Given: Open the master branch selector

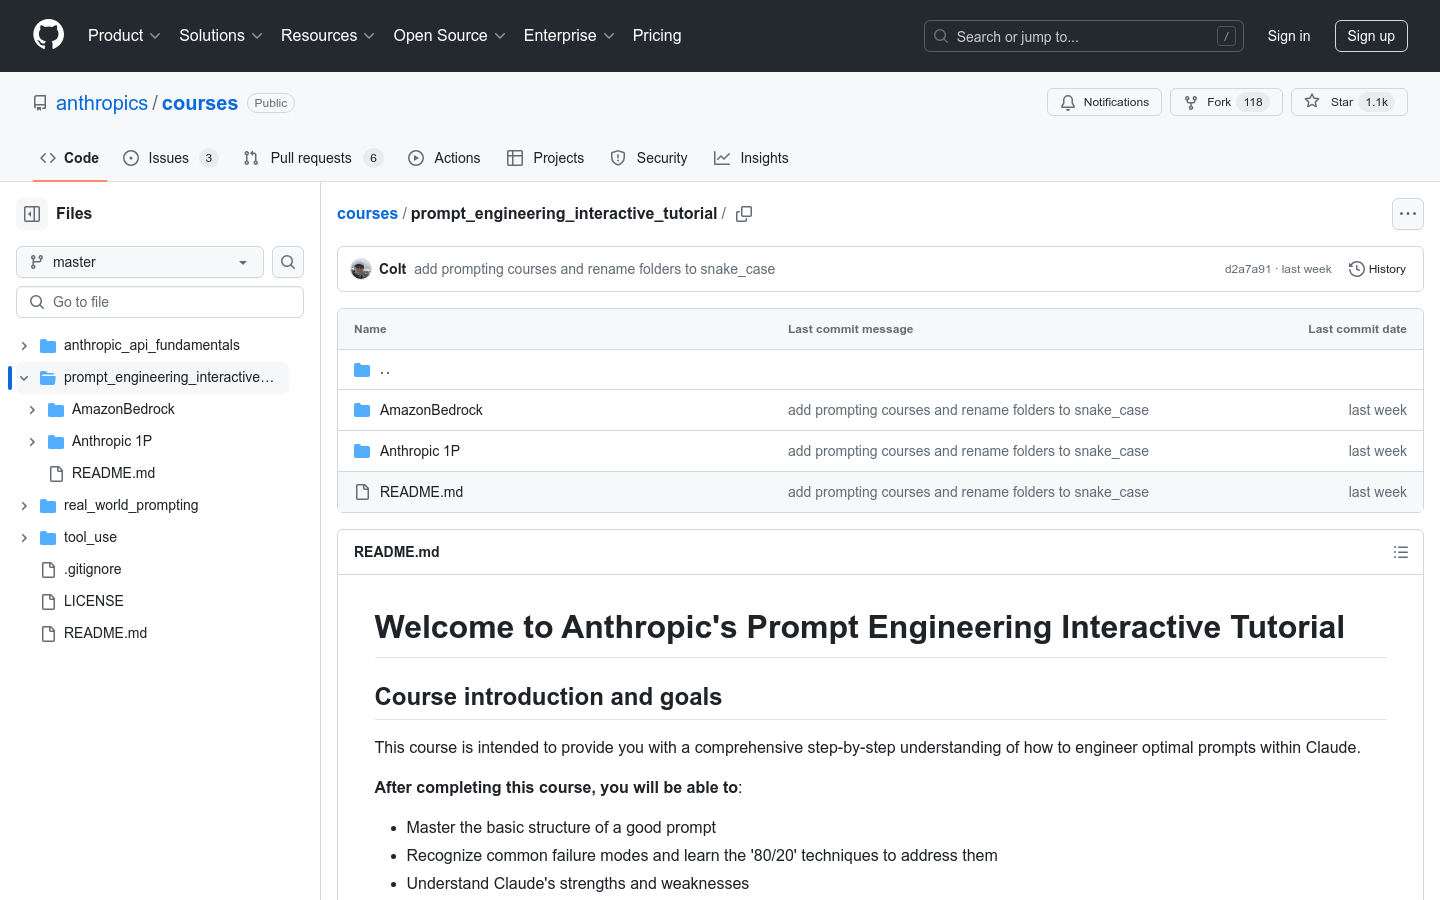Looking at the screenshot, I should [x=140, y=262].
